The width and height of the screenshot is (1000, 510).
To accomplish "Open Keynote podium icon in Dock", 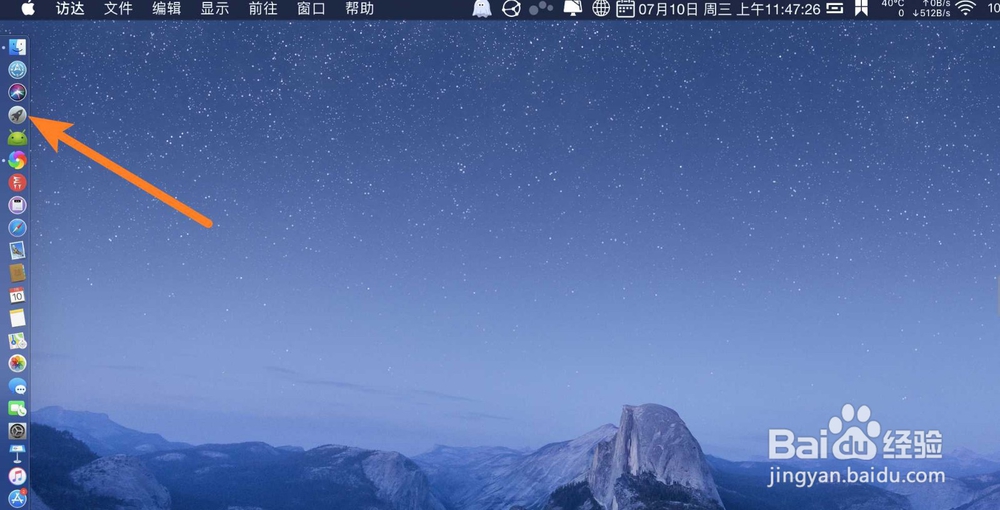I will coord(17,453).
